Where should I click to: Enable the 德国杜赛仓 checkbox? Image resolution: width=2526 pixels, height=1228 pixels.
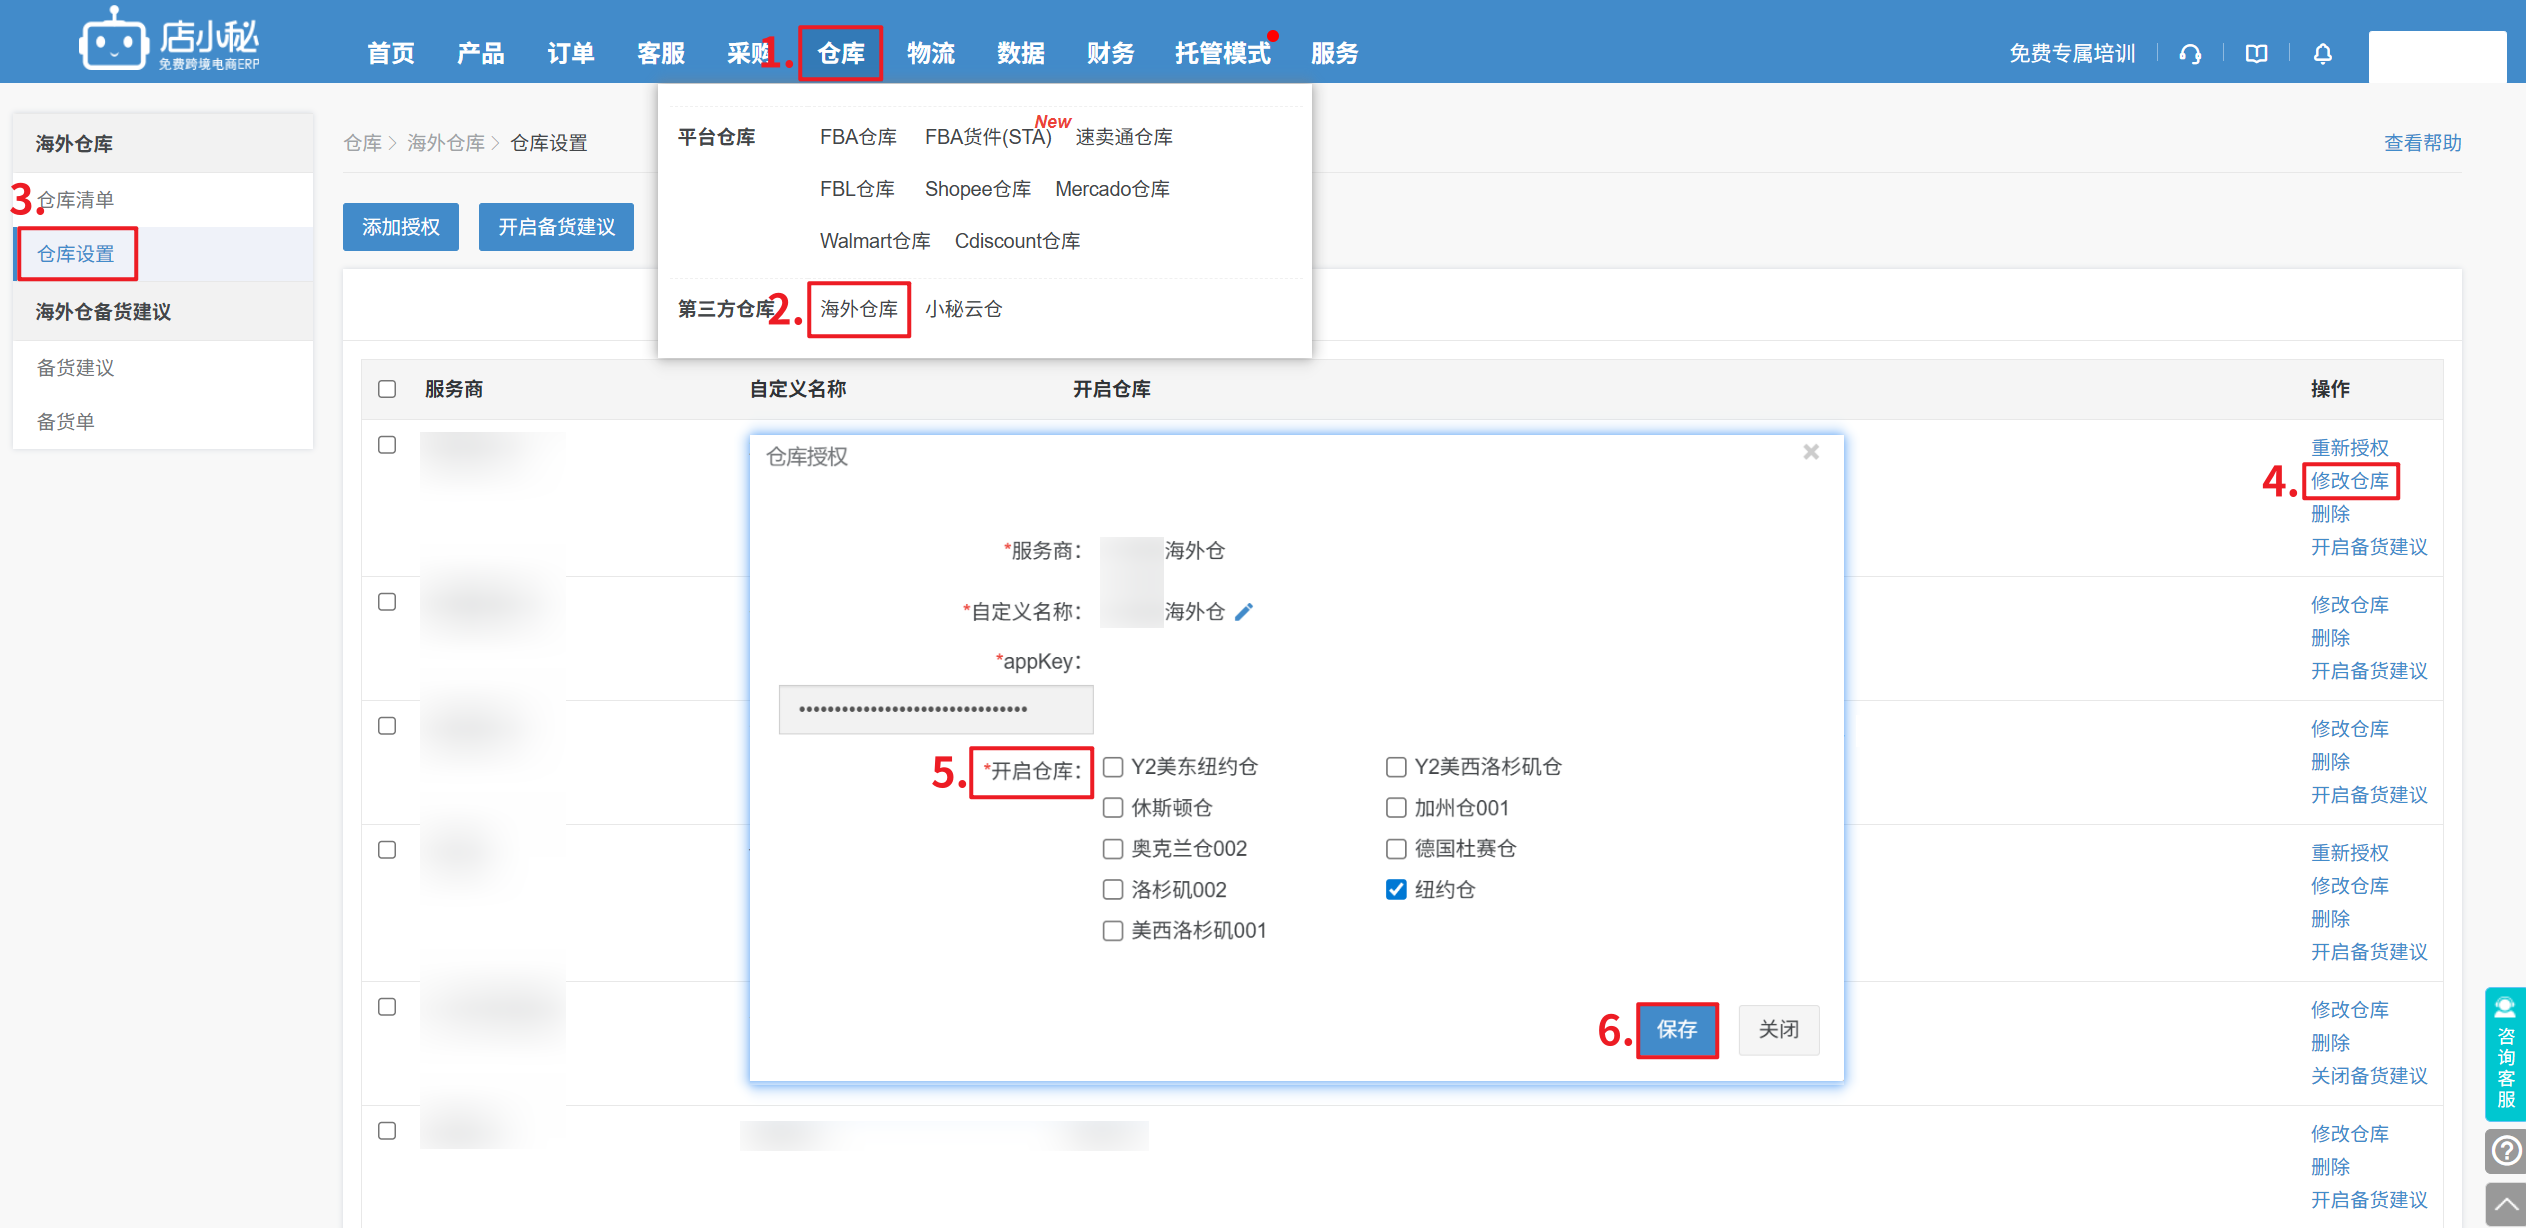pyautogui.click(x=1396, y=849)
